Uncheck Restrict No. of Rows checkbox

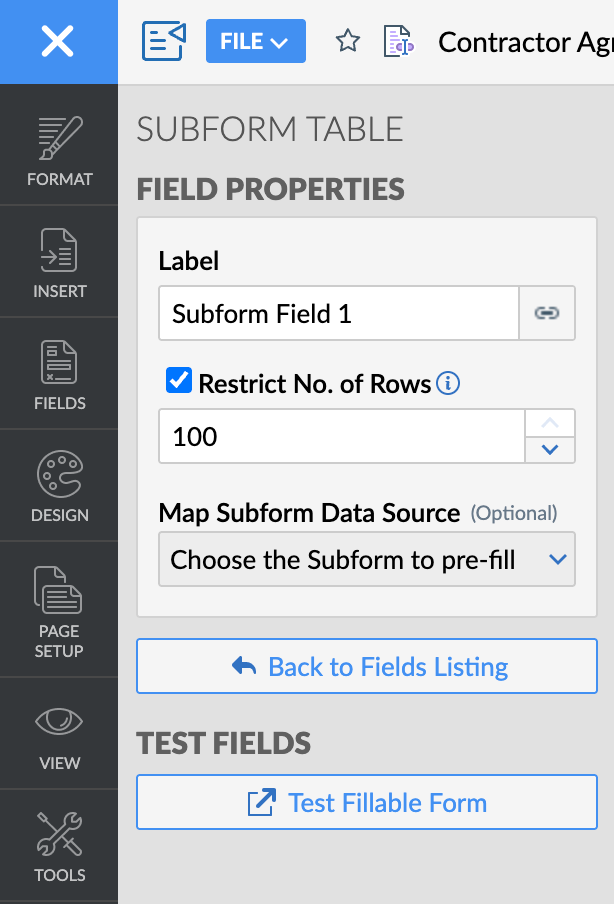click(179, 381)
